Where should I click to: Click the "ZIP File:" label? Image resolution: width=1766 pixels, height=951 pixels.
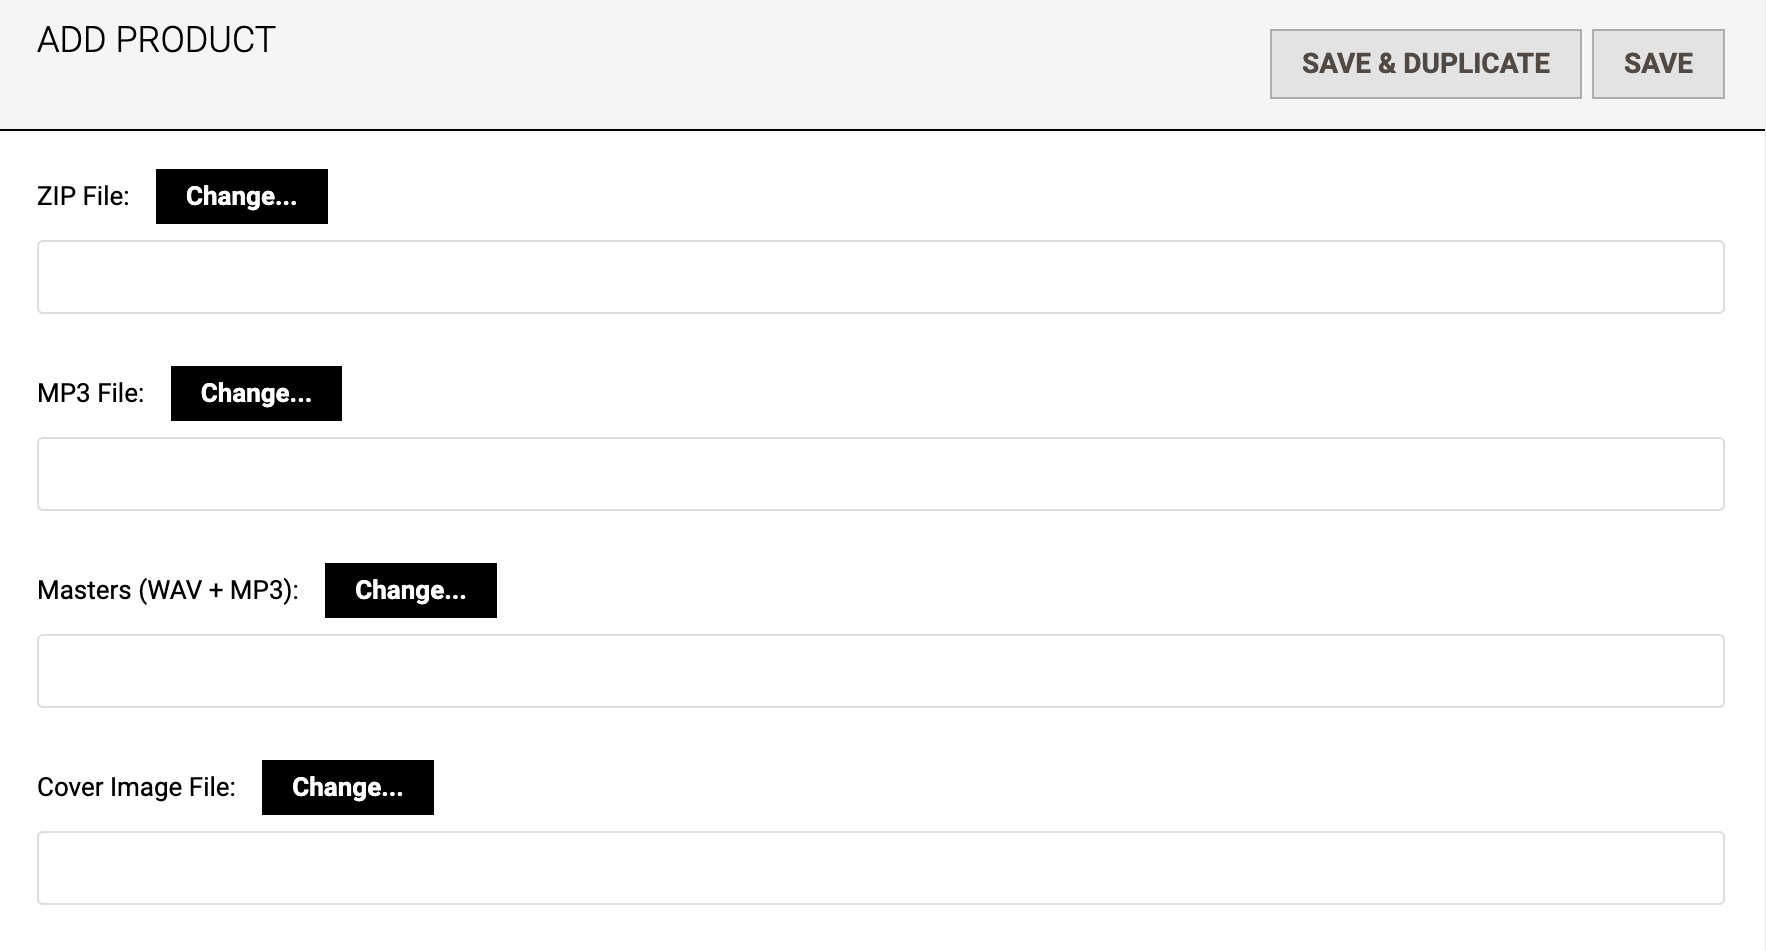click(x=83, y=196)
